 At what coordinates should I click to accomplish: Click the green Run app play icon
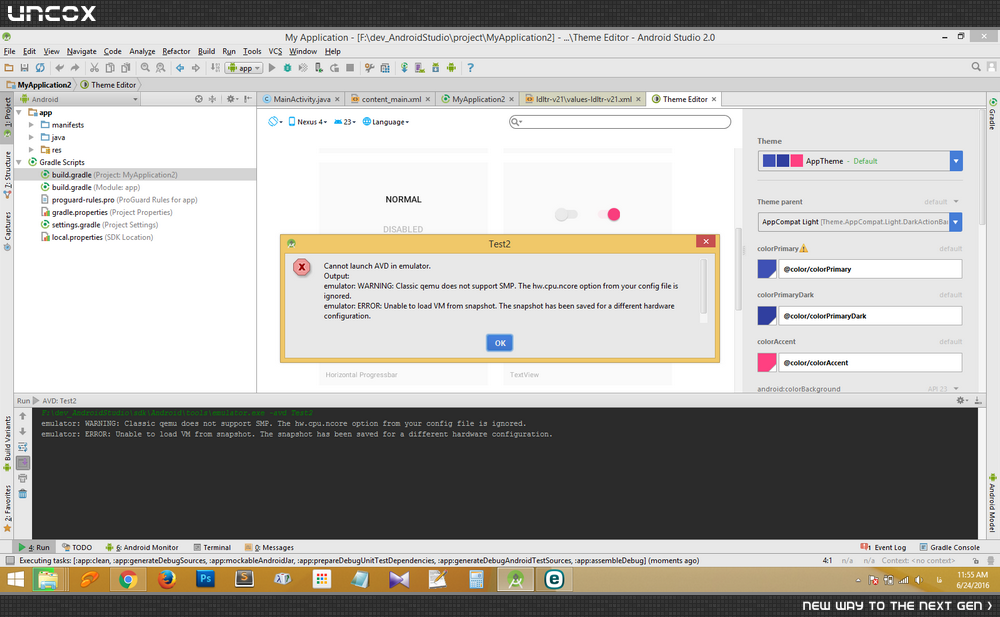272,68
